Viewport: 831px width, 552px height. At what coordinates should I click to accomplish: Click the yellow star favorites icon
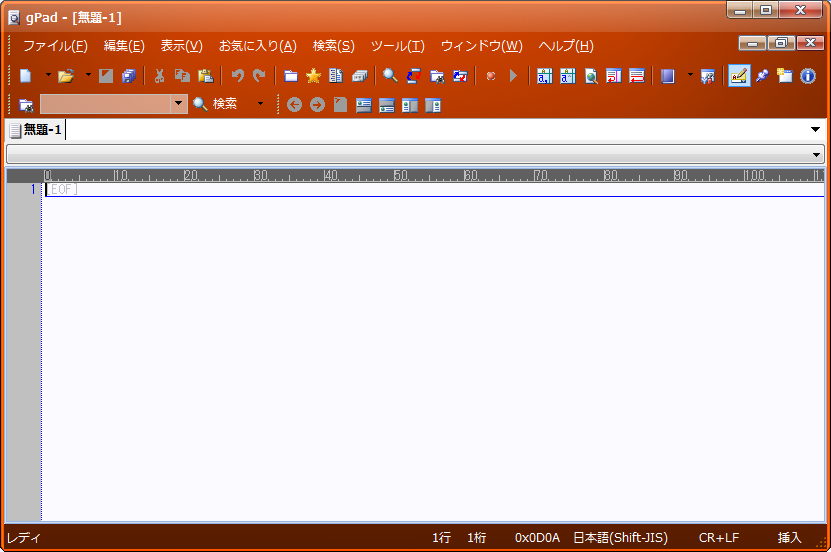click(x=313, y=76)
